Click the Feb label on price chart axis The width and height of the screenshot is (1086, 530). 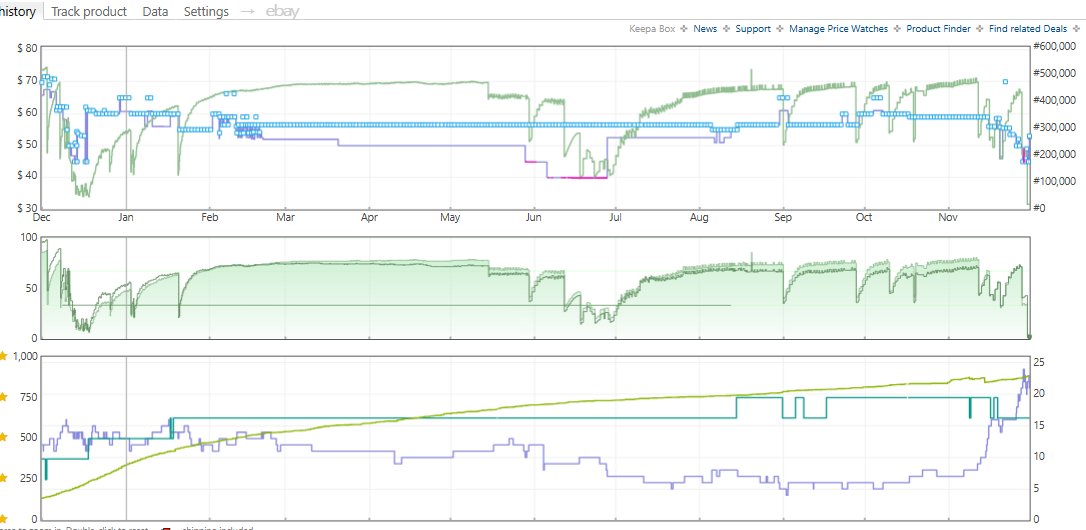[x=210, y=217]
